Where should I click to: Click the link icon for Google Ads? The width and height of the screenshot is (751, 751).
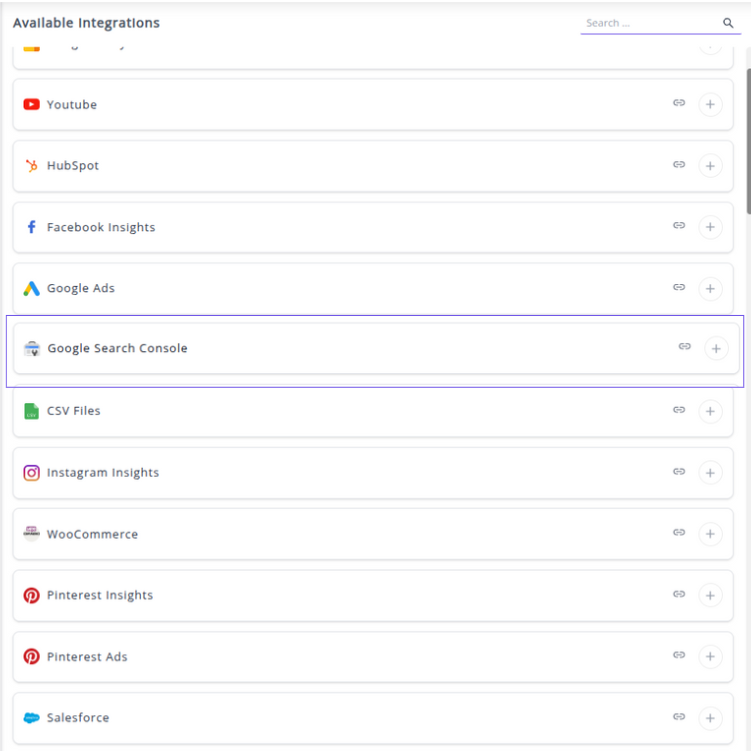[679, 288]
